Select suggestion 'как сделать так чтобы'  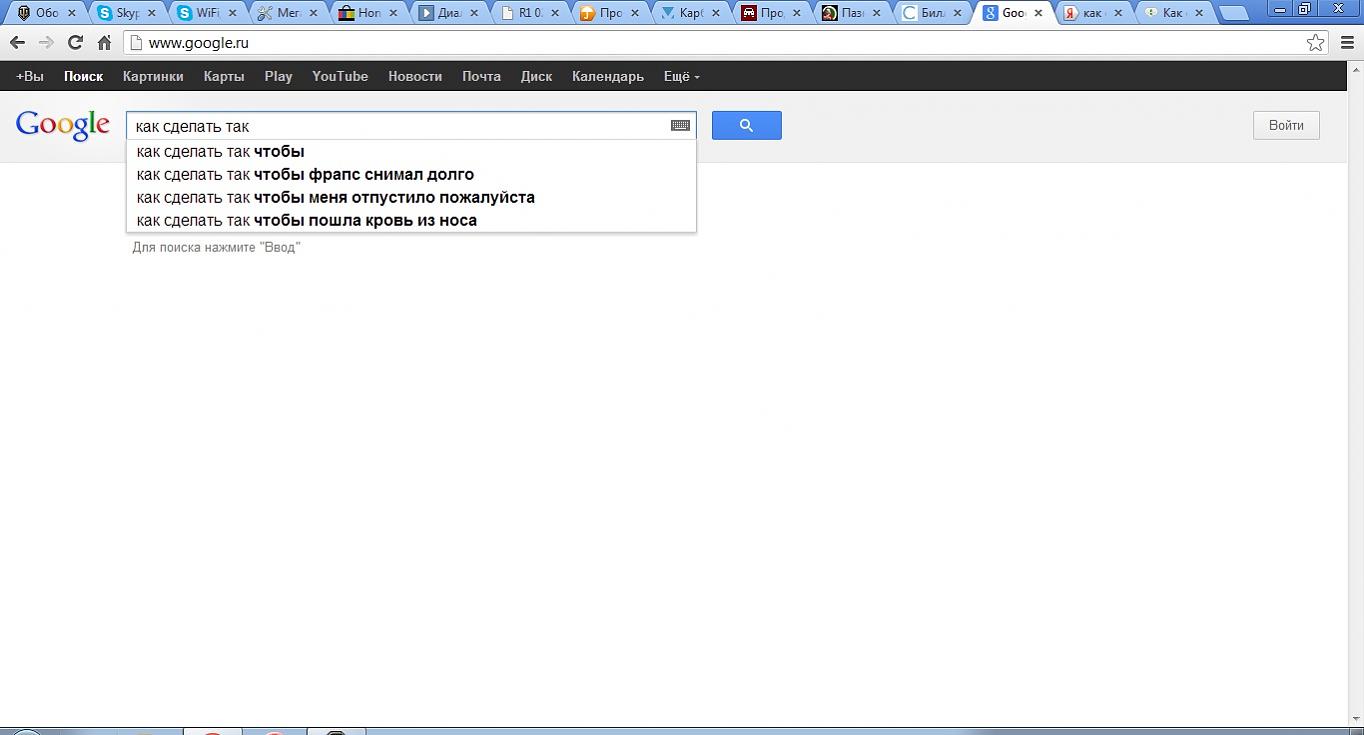coord(411,152)
